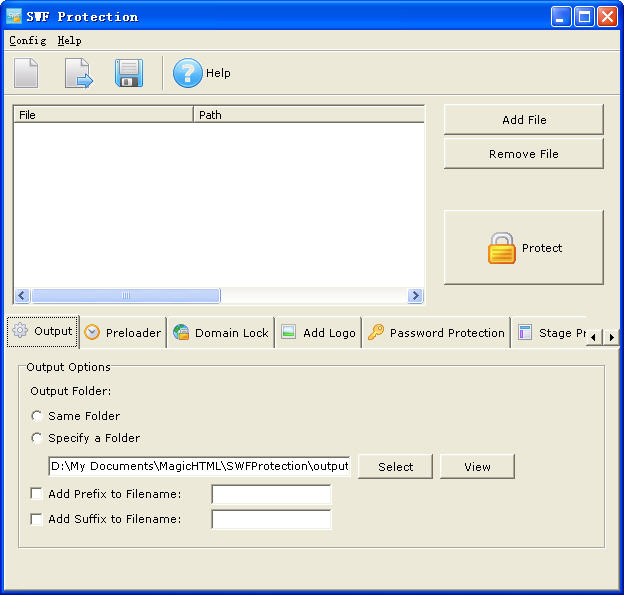Click the output folder path field
This screenshot has width=624, height=595.
tap(199, 466)
